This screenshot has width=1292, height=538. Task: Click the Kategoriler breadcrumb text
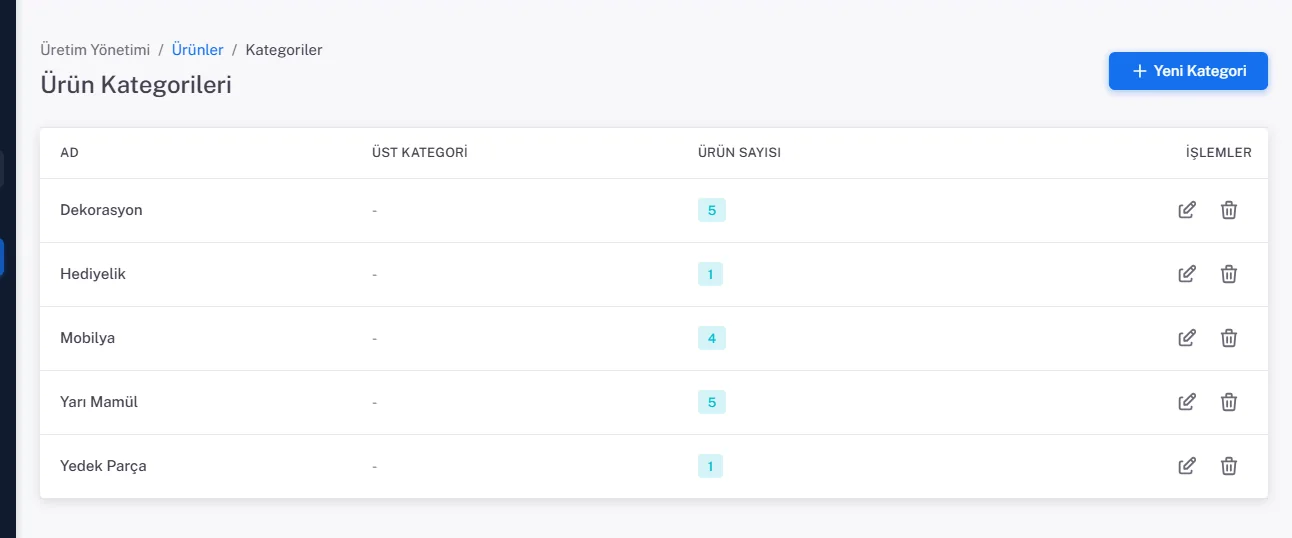284,49
